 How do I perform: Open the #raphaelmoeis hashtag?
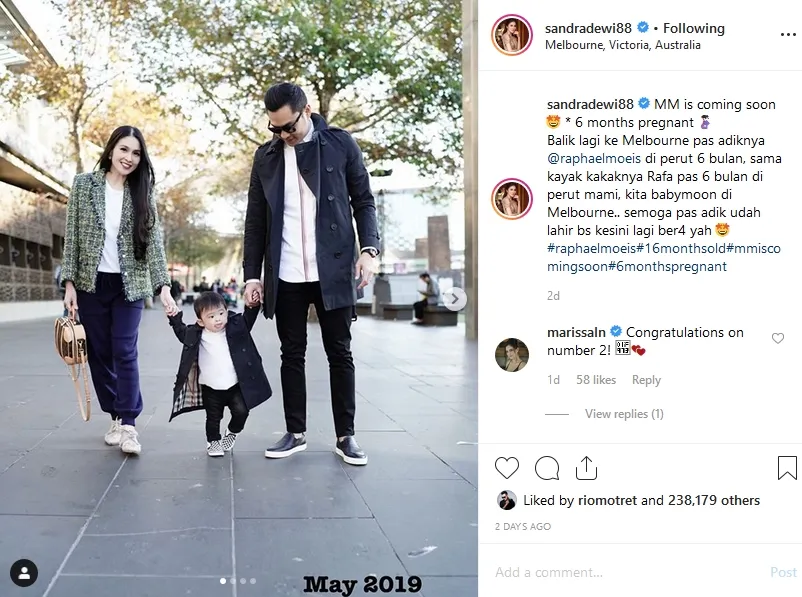tap(591, 249)
